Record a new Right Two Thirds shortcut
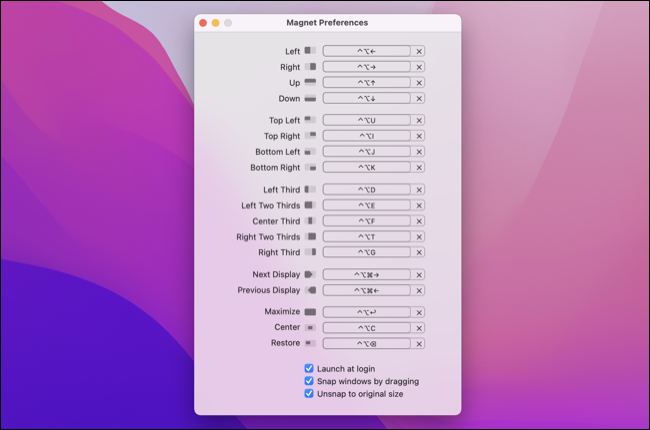Viewport: 650px width, 430px height. click(367, 237)
